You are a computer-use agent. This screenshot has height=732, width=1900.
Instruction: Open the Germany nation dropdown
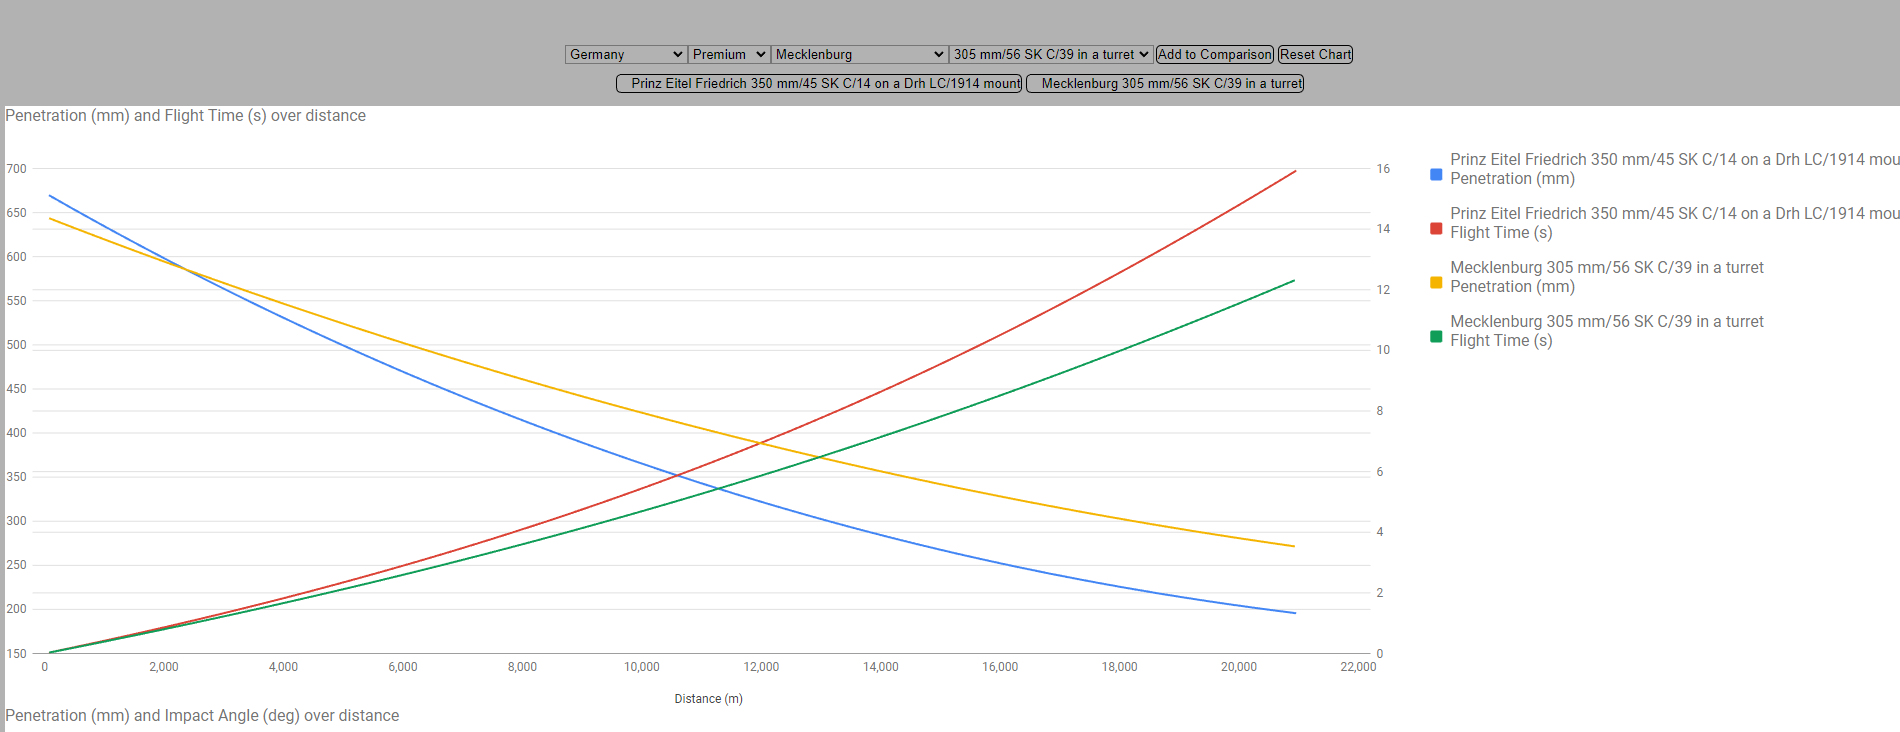click(x=626, y=54)
